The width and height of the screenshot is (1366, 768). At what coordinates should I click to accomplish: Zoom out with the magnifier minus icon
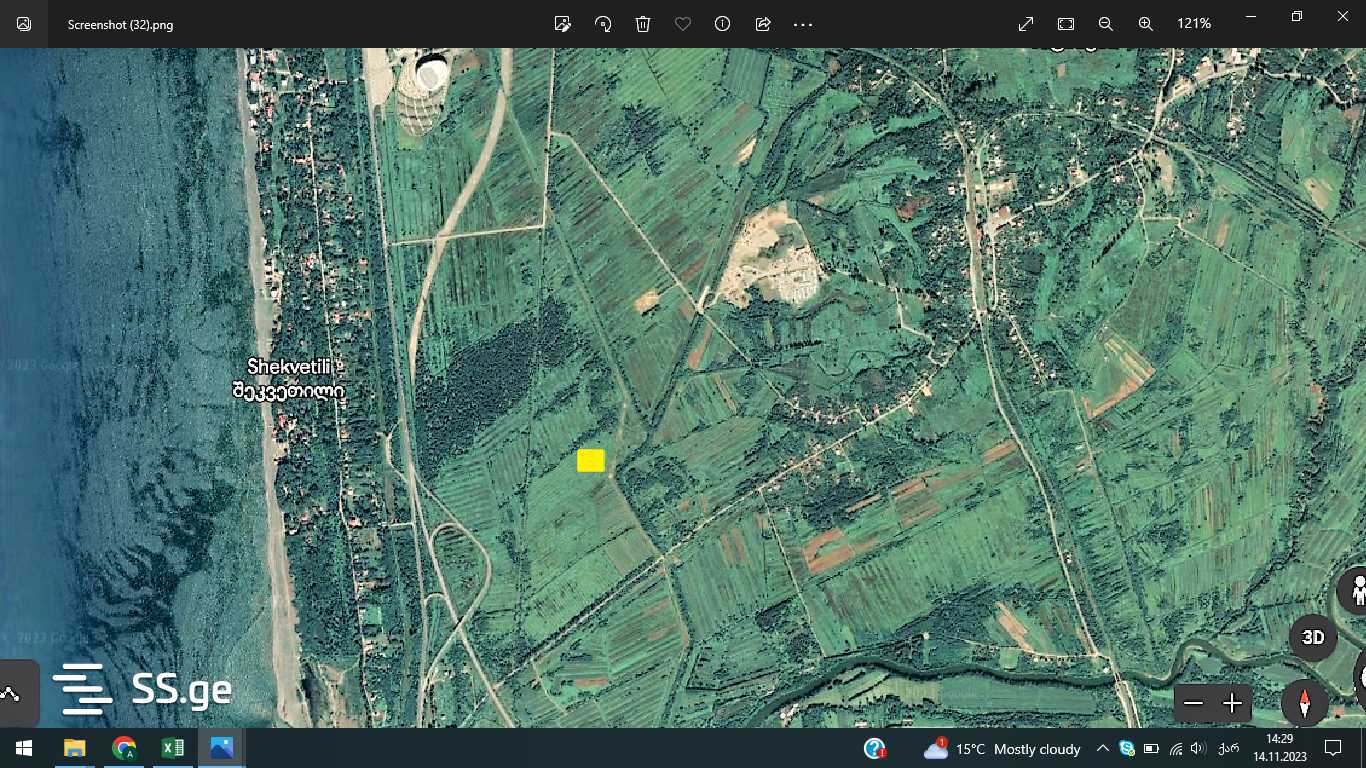tap(1106, 24)
